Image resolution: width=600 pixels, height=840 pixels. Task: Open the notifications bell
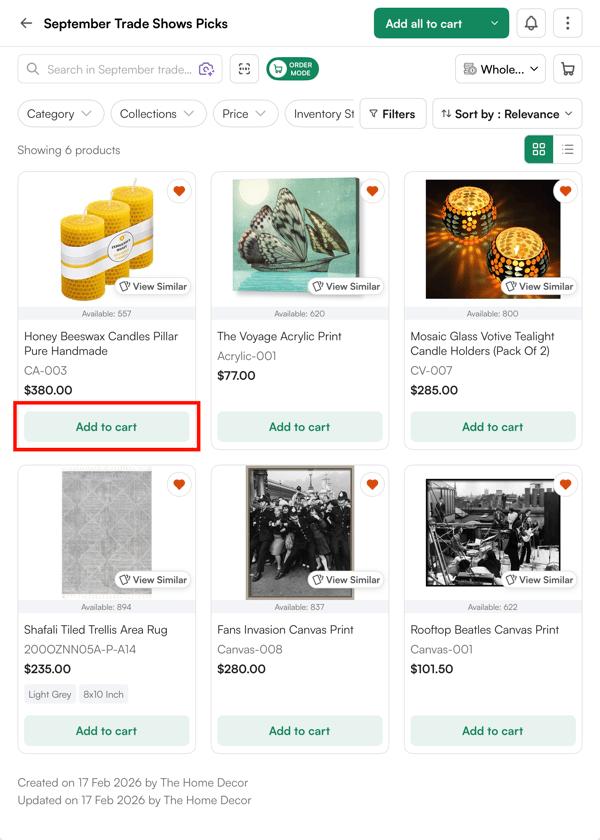[531, 22]
